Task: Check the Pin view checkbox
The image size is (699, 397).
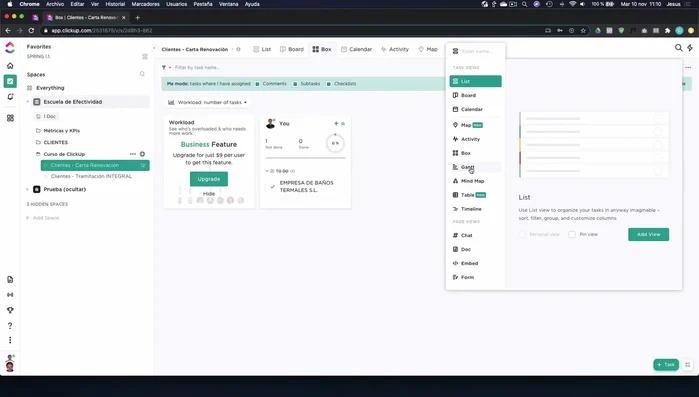Action: [572, 234]
